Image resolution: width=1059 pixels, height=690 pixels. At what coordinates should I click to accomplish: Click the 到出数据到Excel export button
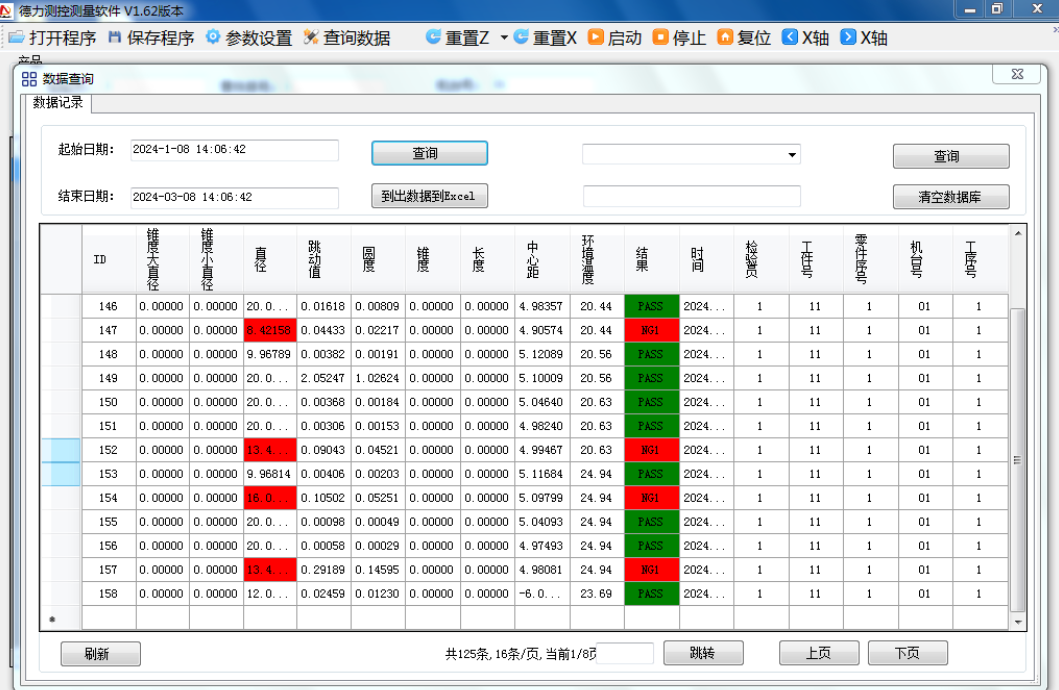[429, 196]
